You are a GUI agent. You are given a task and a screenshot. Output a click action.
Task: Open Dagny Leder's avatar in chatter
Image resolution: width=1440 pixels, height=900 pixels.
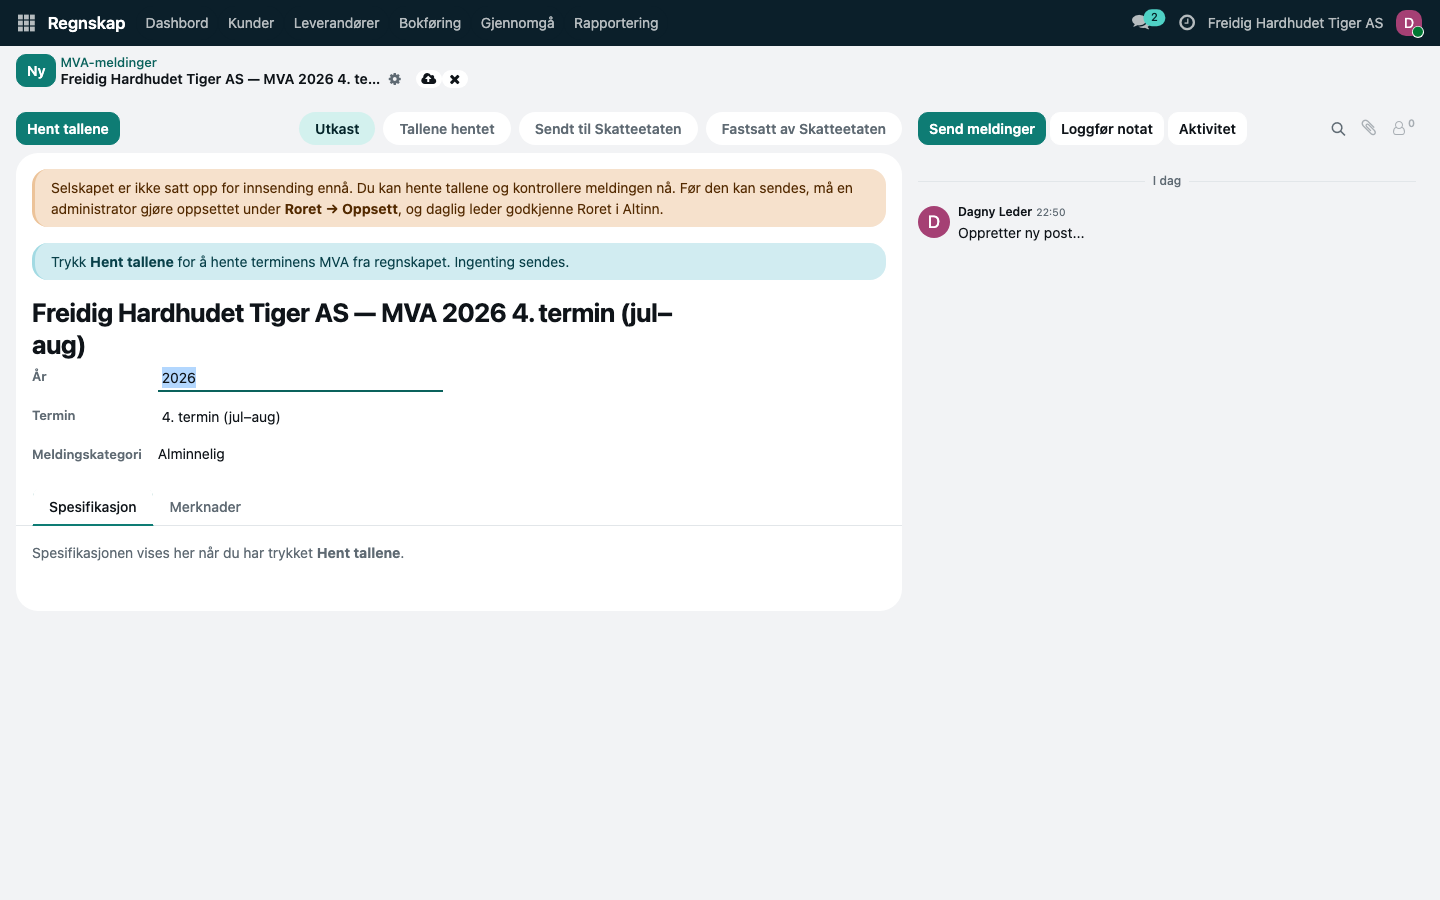(x=934, y=222)
